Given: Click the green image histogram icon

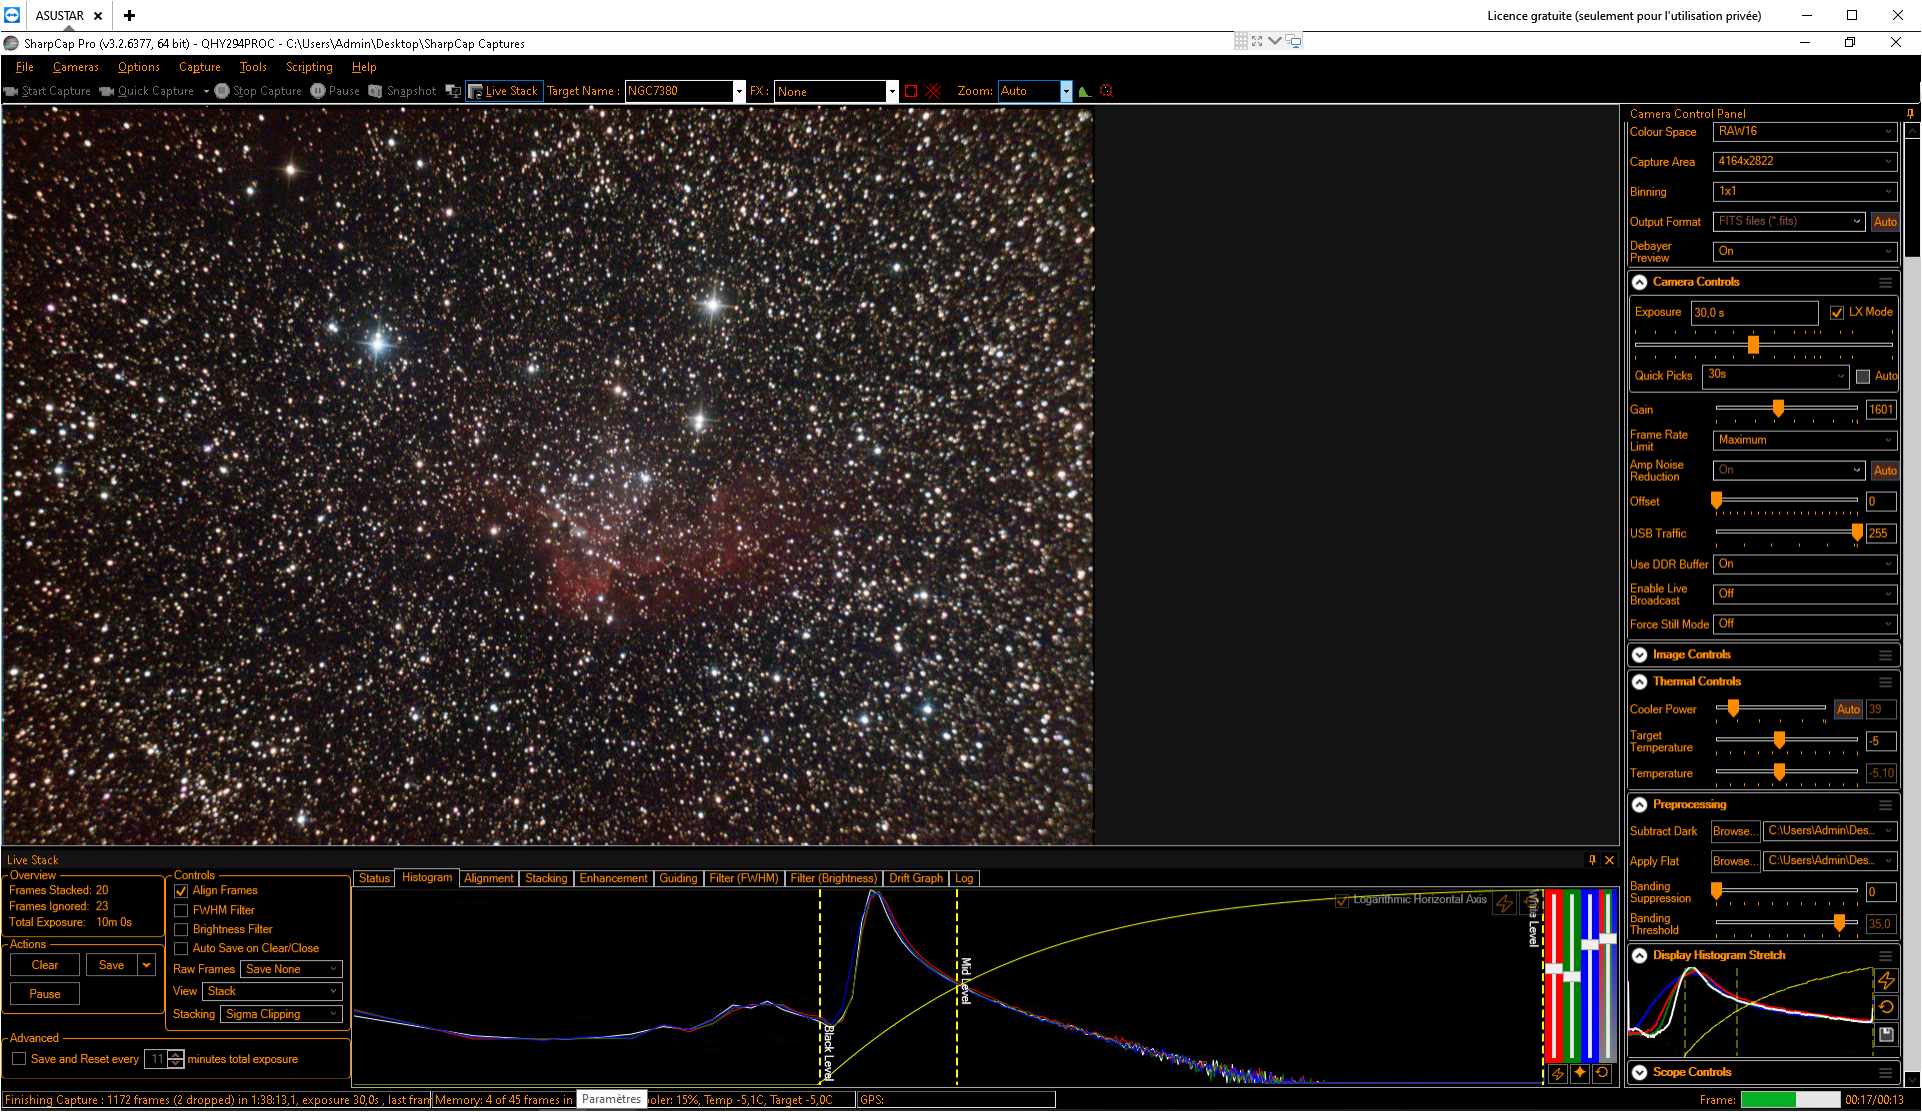Looking at the screenshot, I should [1084, 91].
